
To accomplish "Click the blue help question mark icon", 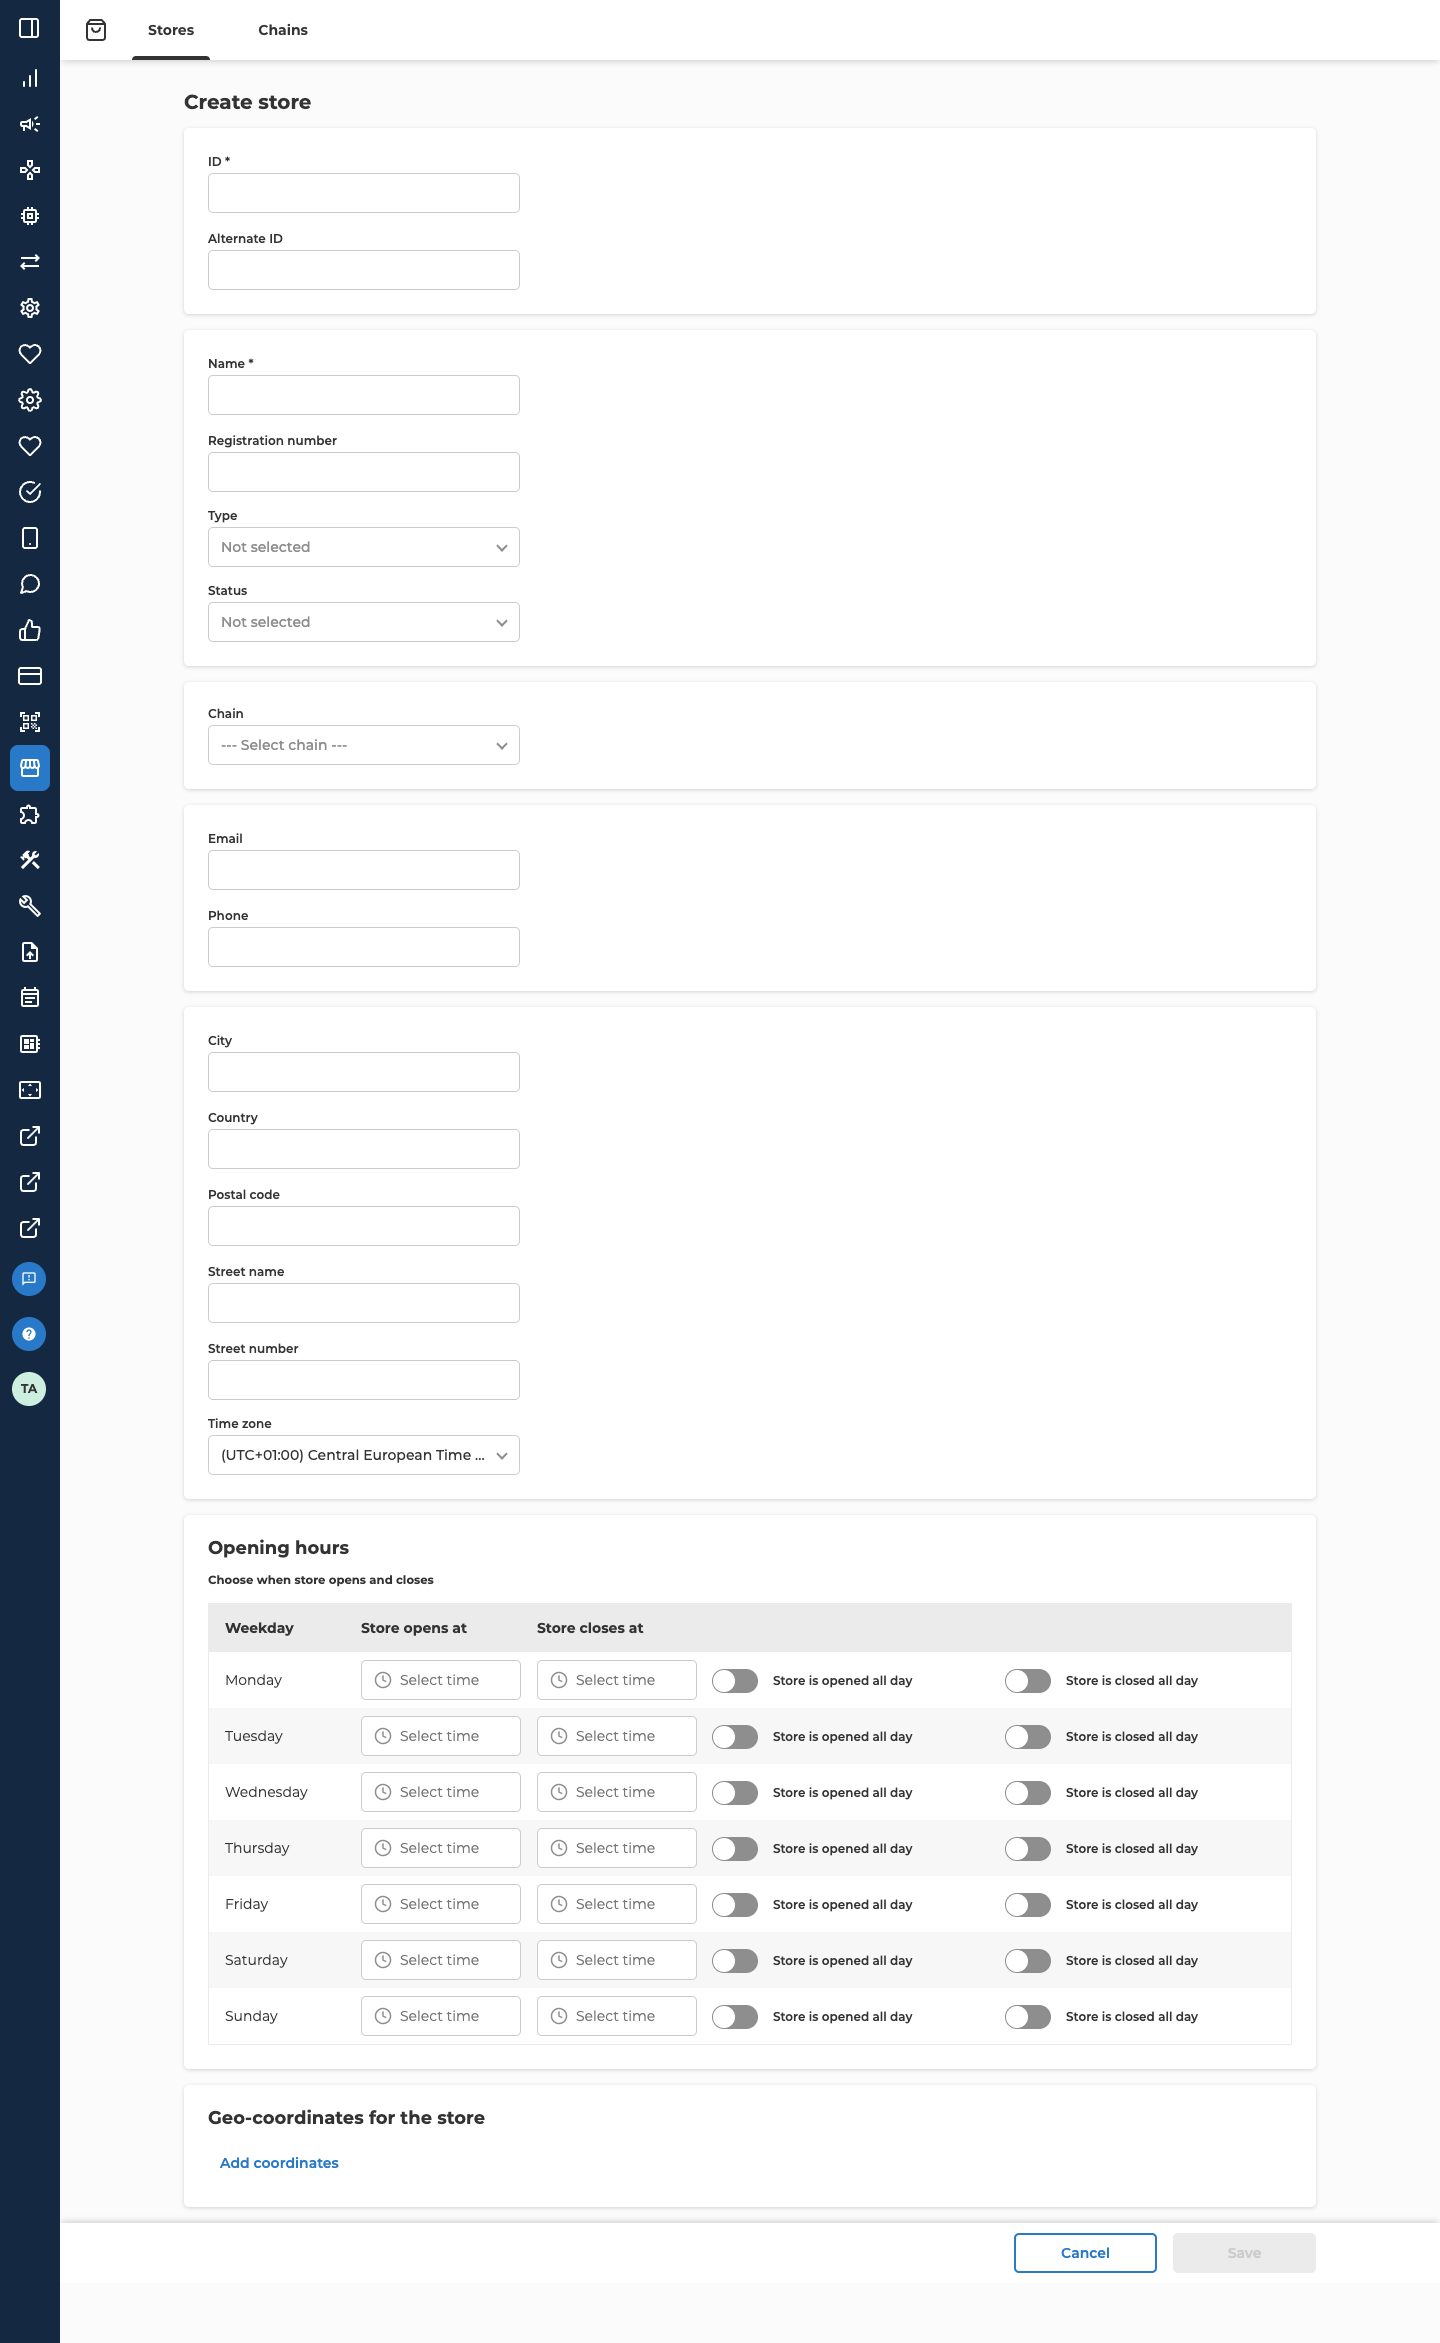I will coord(29,1334).
